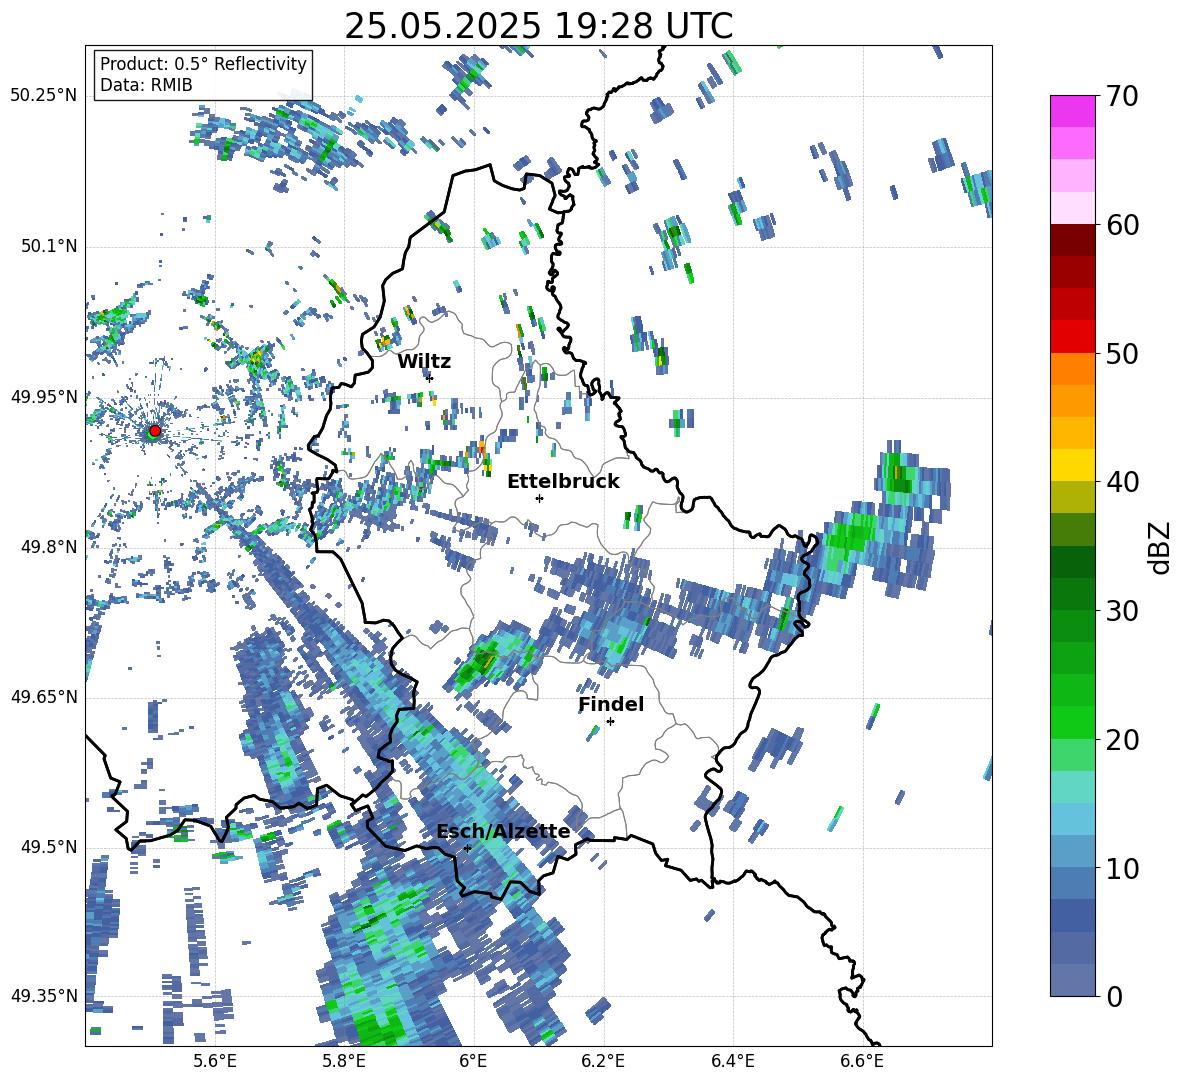This screenshot has width=1184, height=1081.
Task: Select the Wiltz city label
Action: (x=424, y=362)
